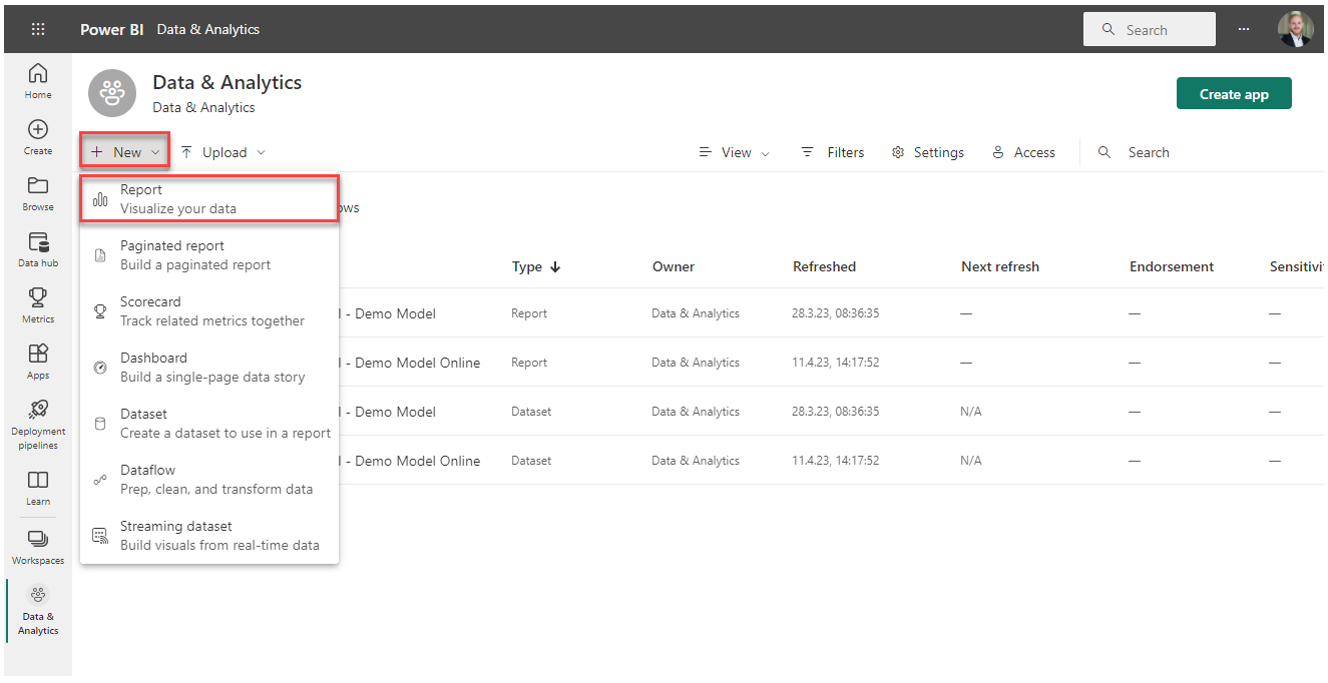The height and width of the screenshot is (683, 1328).
Task: Open Apps in the left navigation
Action: tap(38, 361)
